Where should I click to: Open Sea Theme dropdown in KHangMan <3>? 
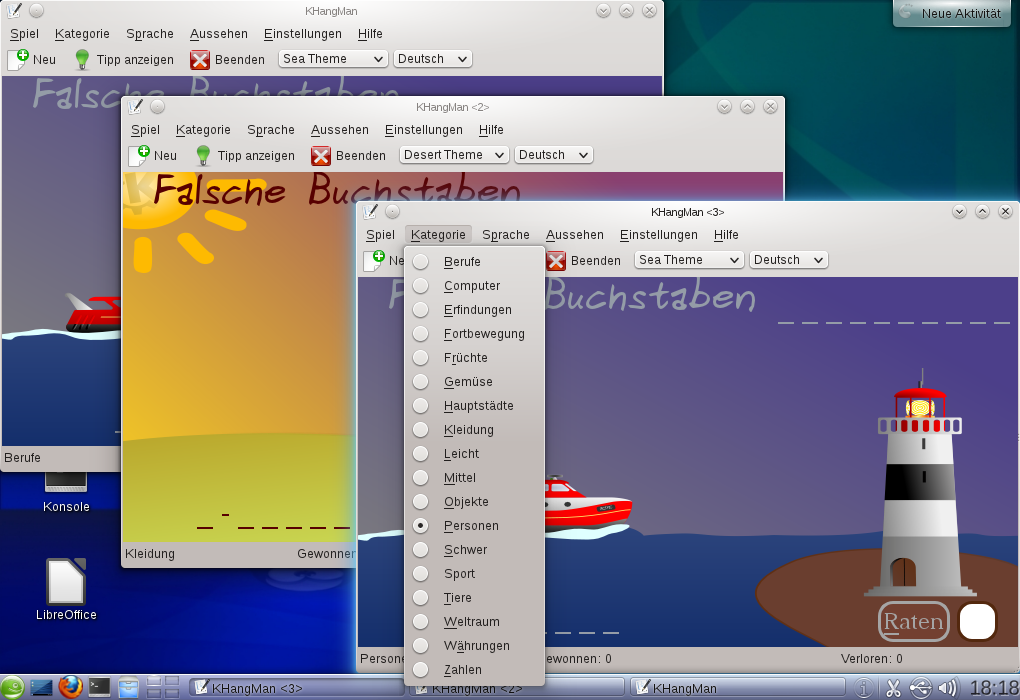coord(688,260)
